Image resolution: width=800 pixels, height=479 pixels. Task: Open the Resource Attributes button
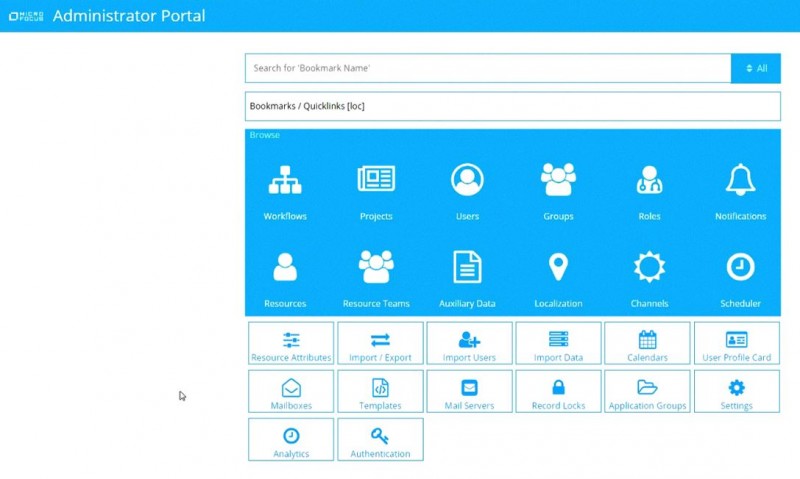click(291, 343)
